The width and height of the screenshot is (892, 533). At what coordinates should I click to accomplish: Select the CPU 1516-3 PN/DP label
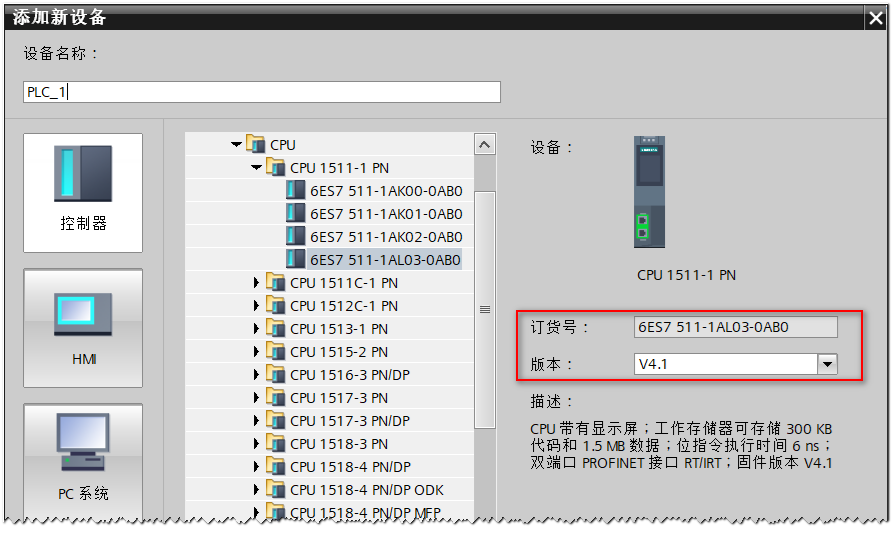click(350, 375)
